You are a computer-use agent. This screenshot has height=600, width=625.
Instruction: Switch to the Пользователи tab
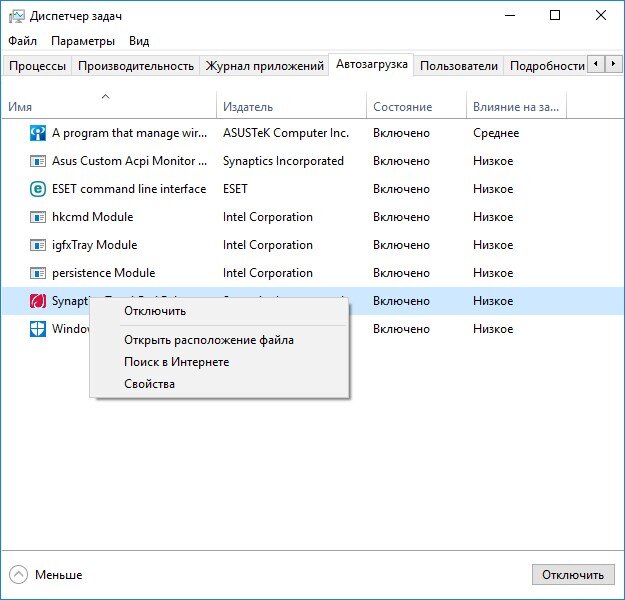point(459,66)
